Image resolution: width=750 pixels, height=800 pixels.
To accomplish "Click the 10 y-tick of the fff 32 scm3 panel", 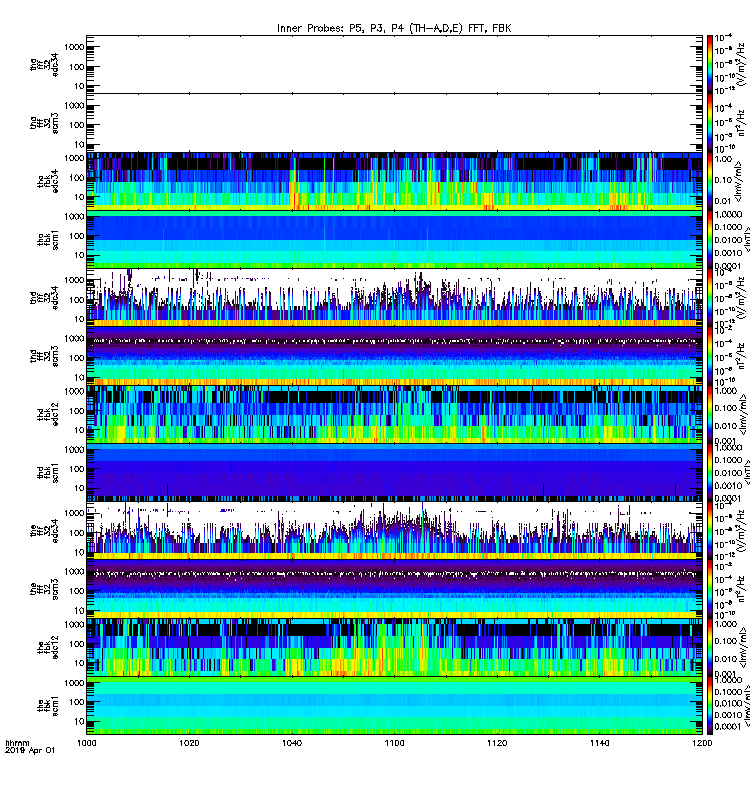I will click(79, 610).
